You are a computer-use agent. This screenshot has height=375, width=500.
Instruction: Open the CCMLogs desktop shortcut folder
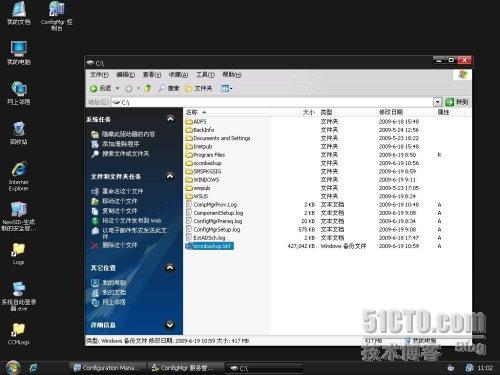[x=19, y=334]
